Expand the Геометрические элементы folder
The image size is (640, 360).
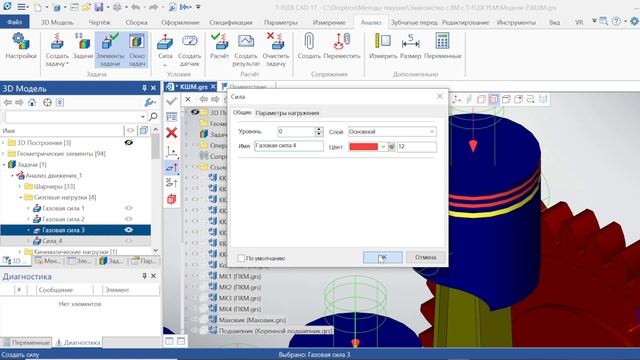click(4, 154)
